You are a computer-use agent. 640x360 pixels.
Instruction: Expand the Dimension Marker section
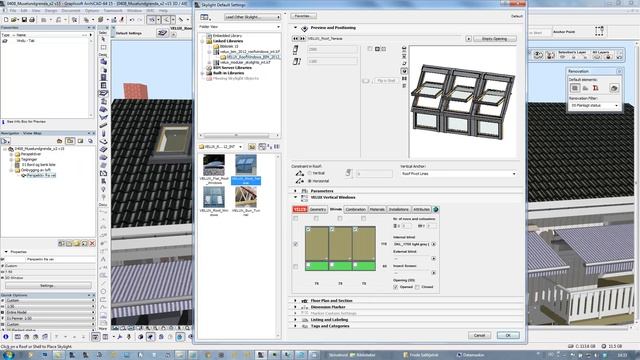296,307
